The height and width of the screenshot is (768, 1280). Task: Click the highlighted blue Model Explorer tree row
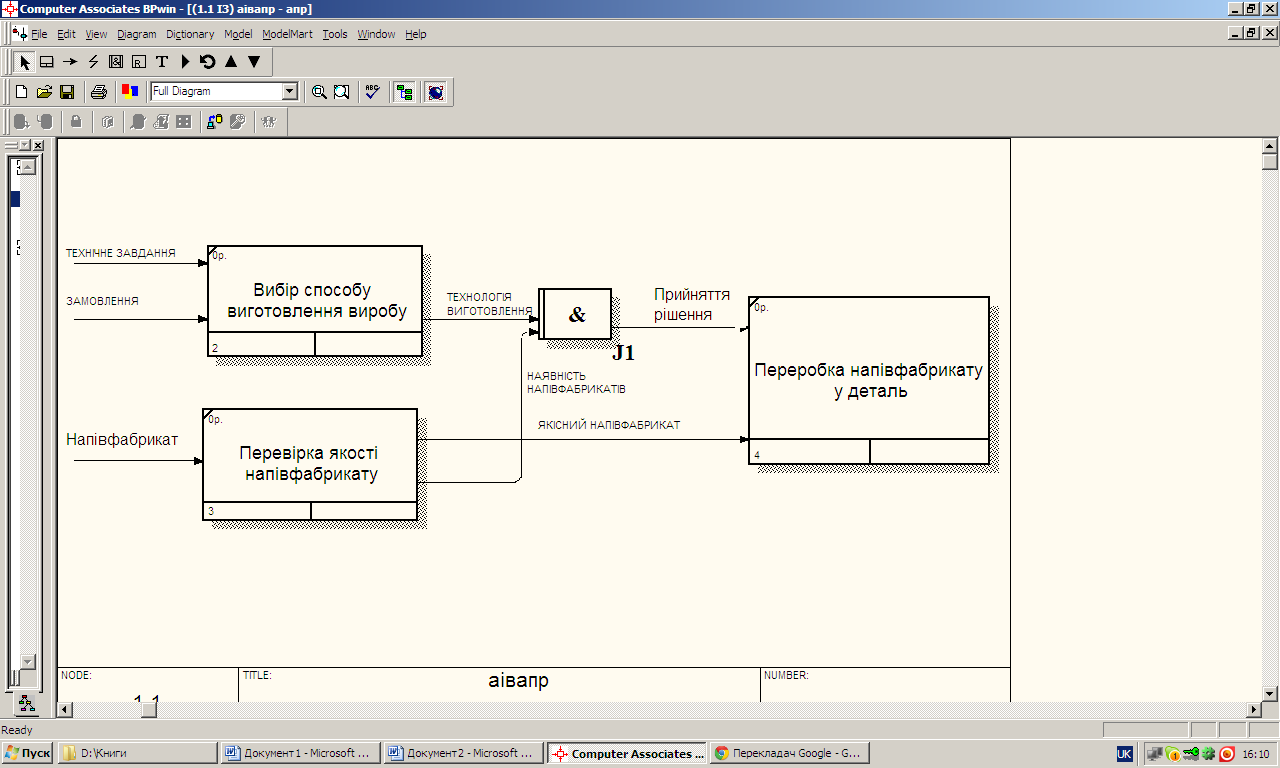tap(15, 199)
